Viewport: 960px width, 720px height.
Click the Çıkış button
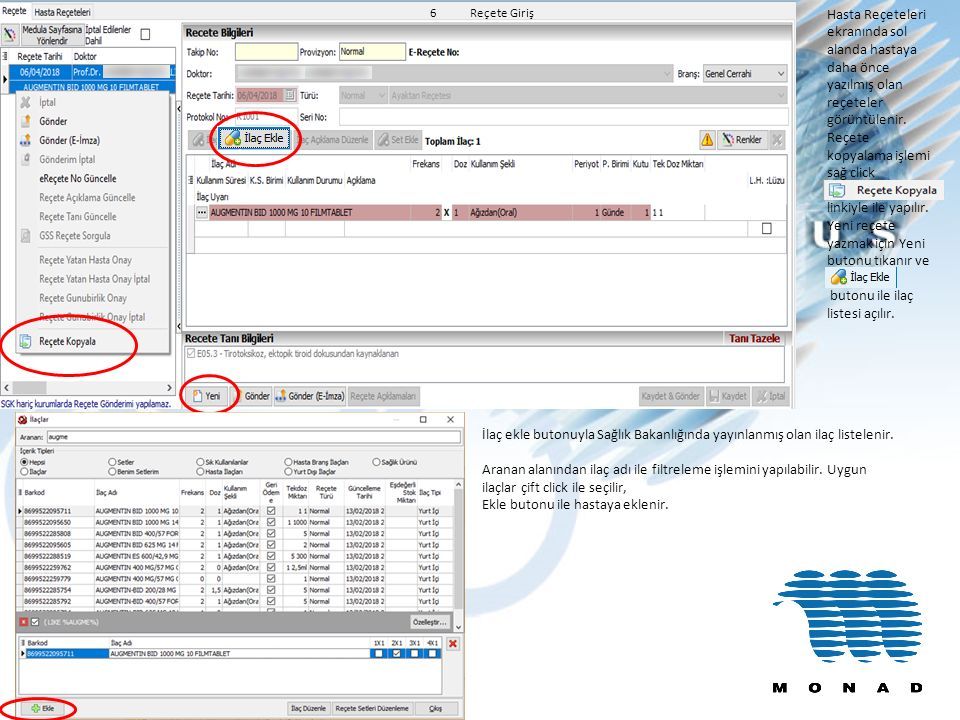point(435,708)
